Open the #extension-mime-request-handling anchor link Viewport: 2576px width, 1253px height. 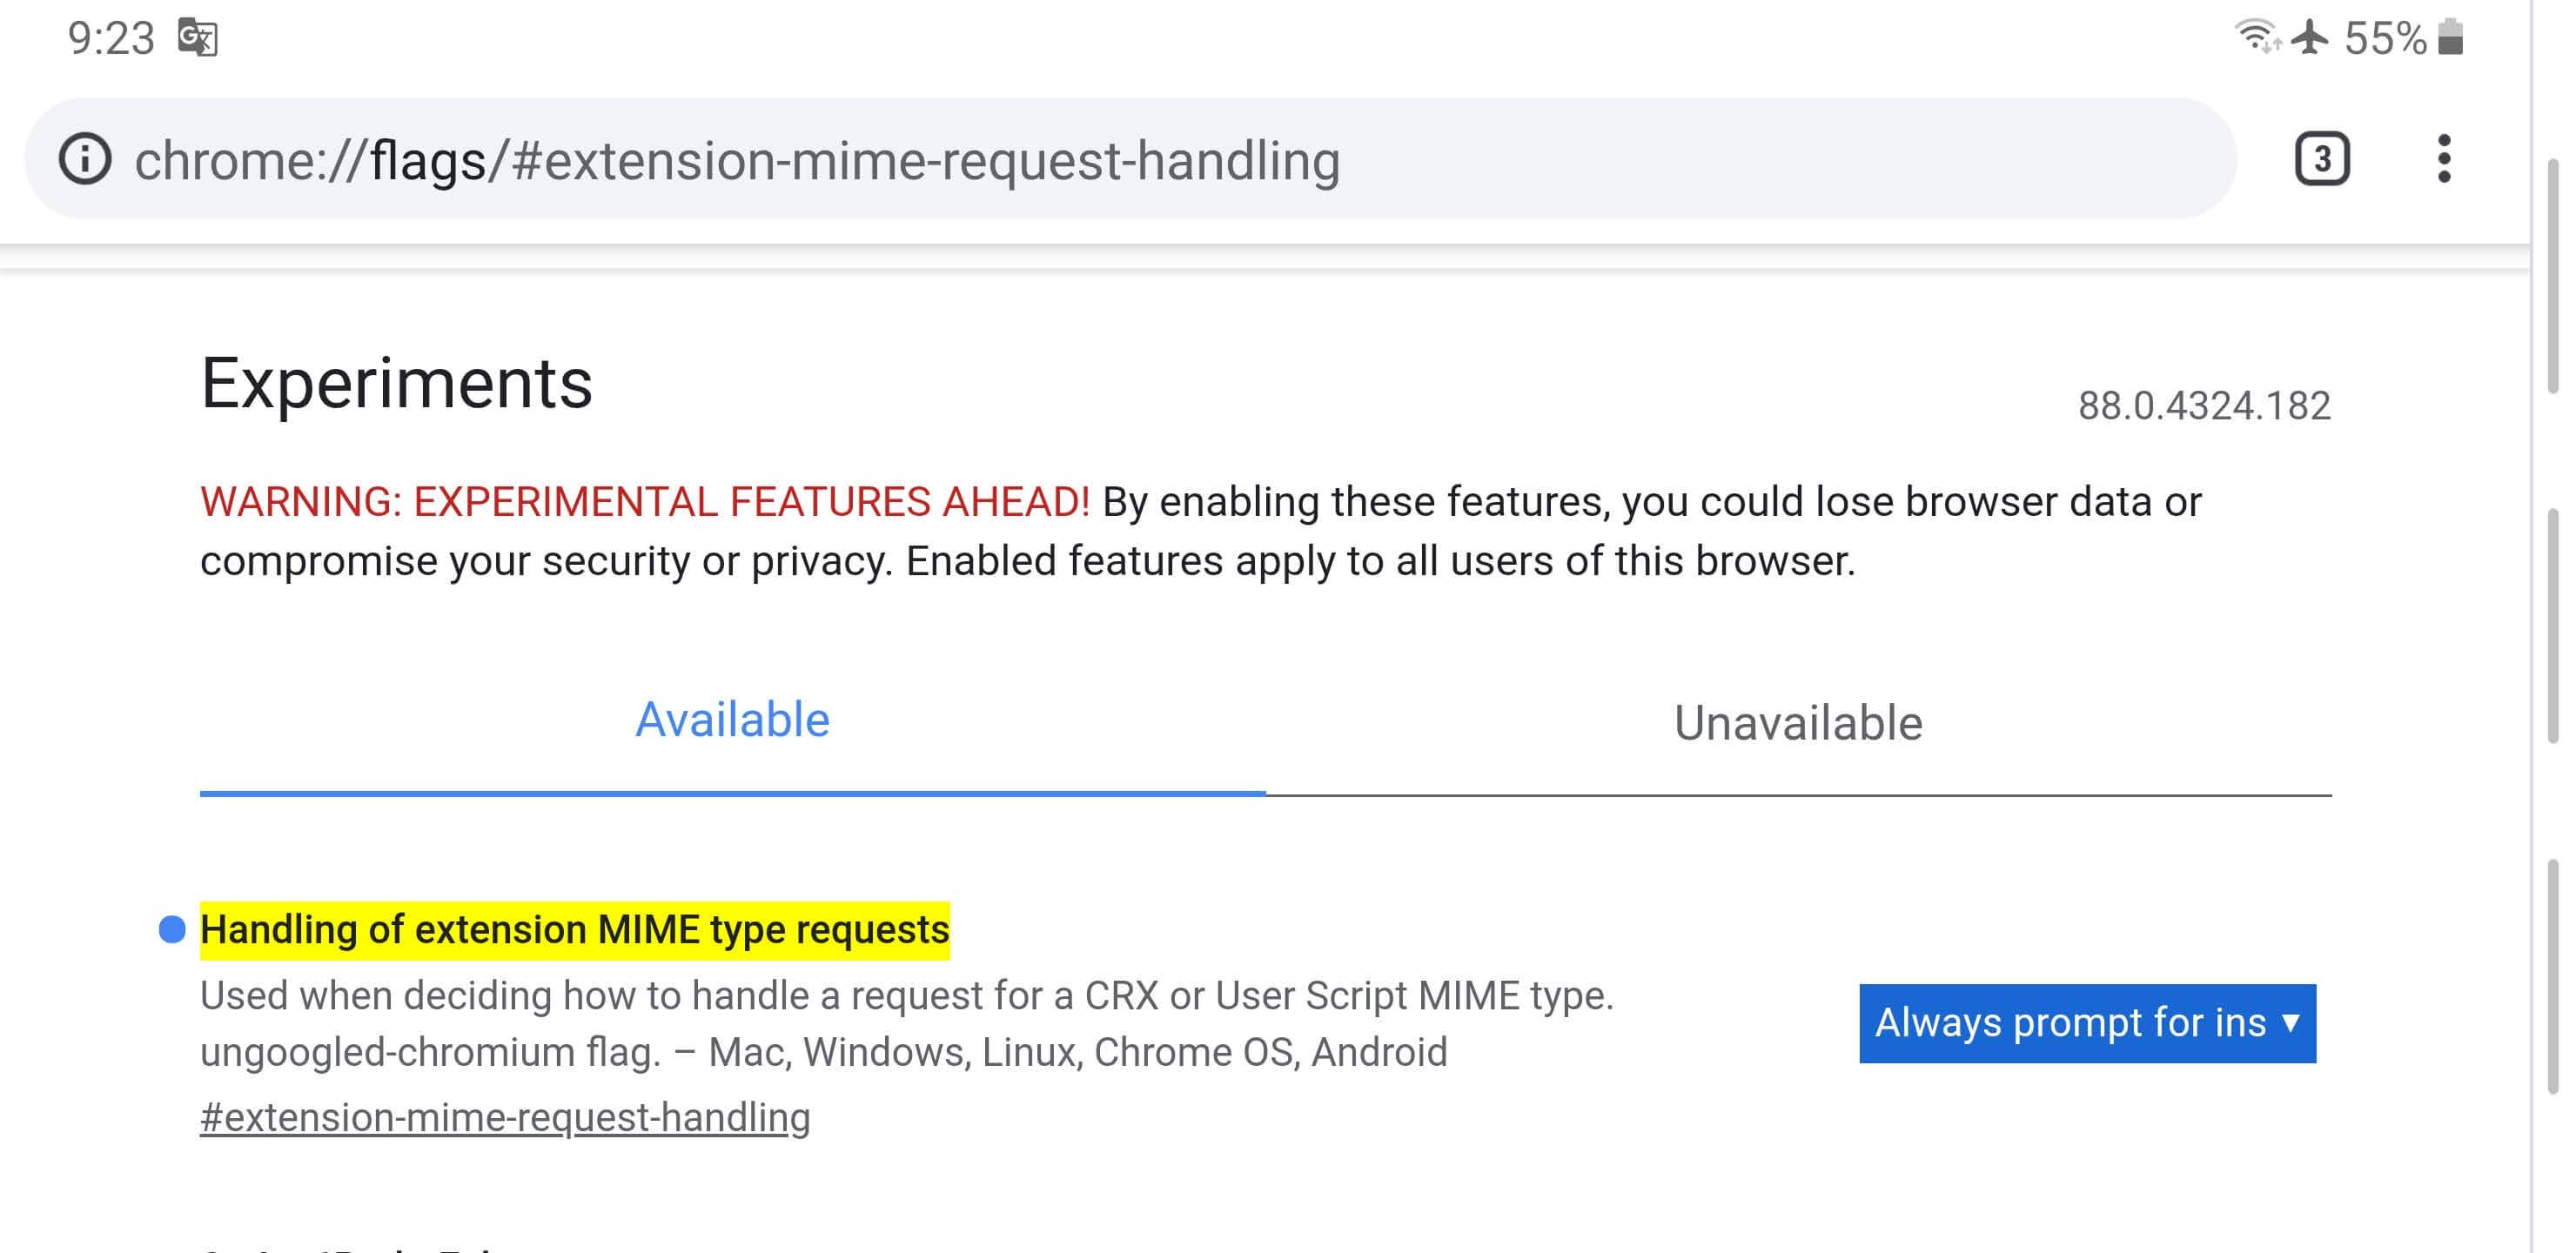coord(505,1117)
